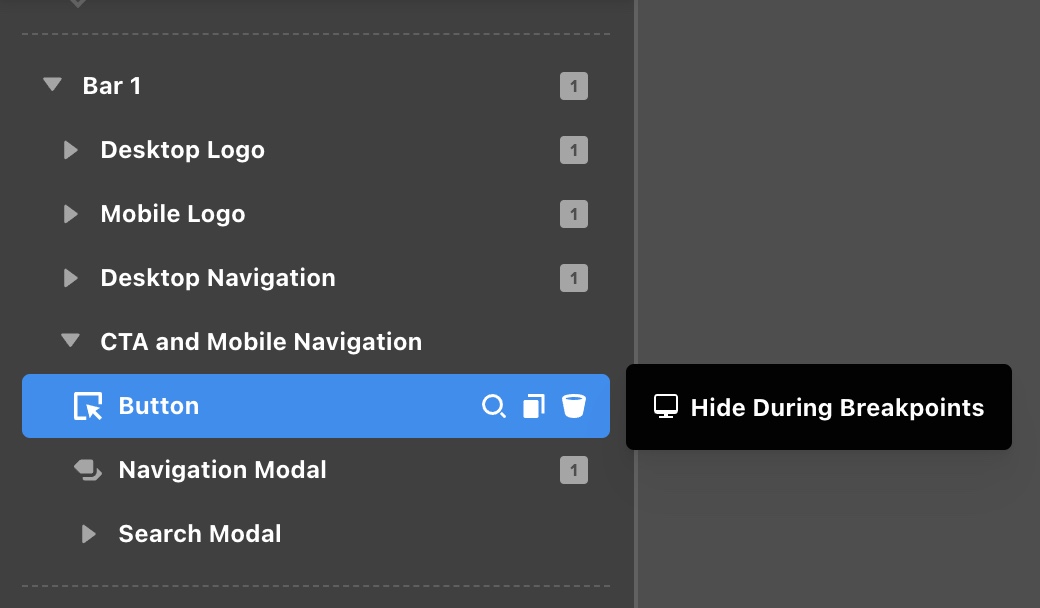Select the Bar 1 label

[x=111, y=86]
